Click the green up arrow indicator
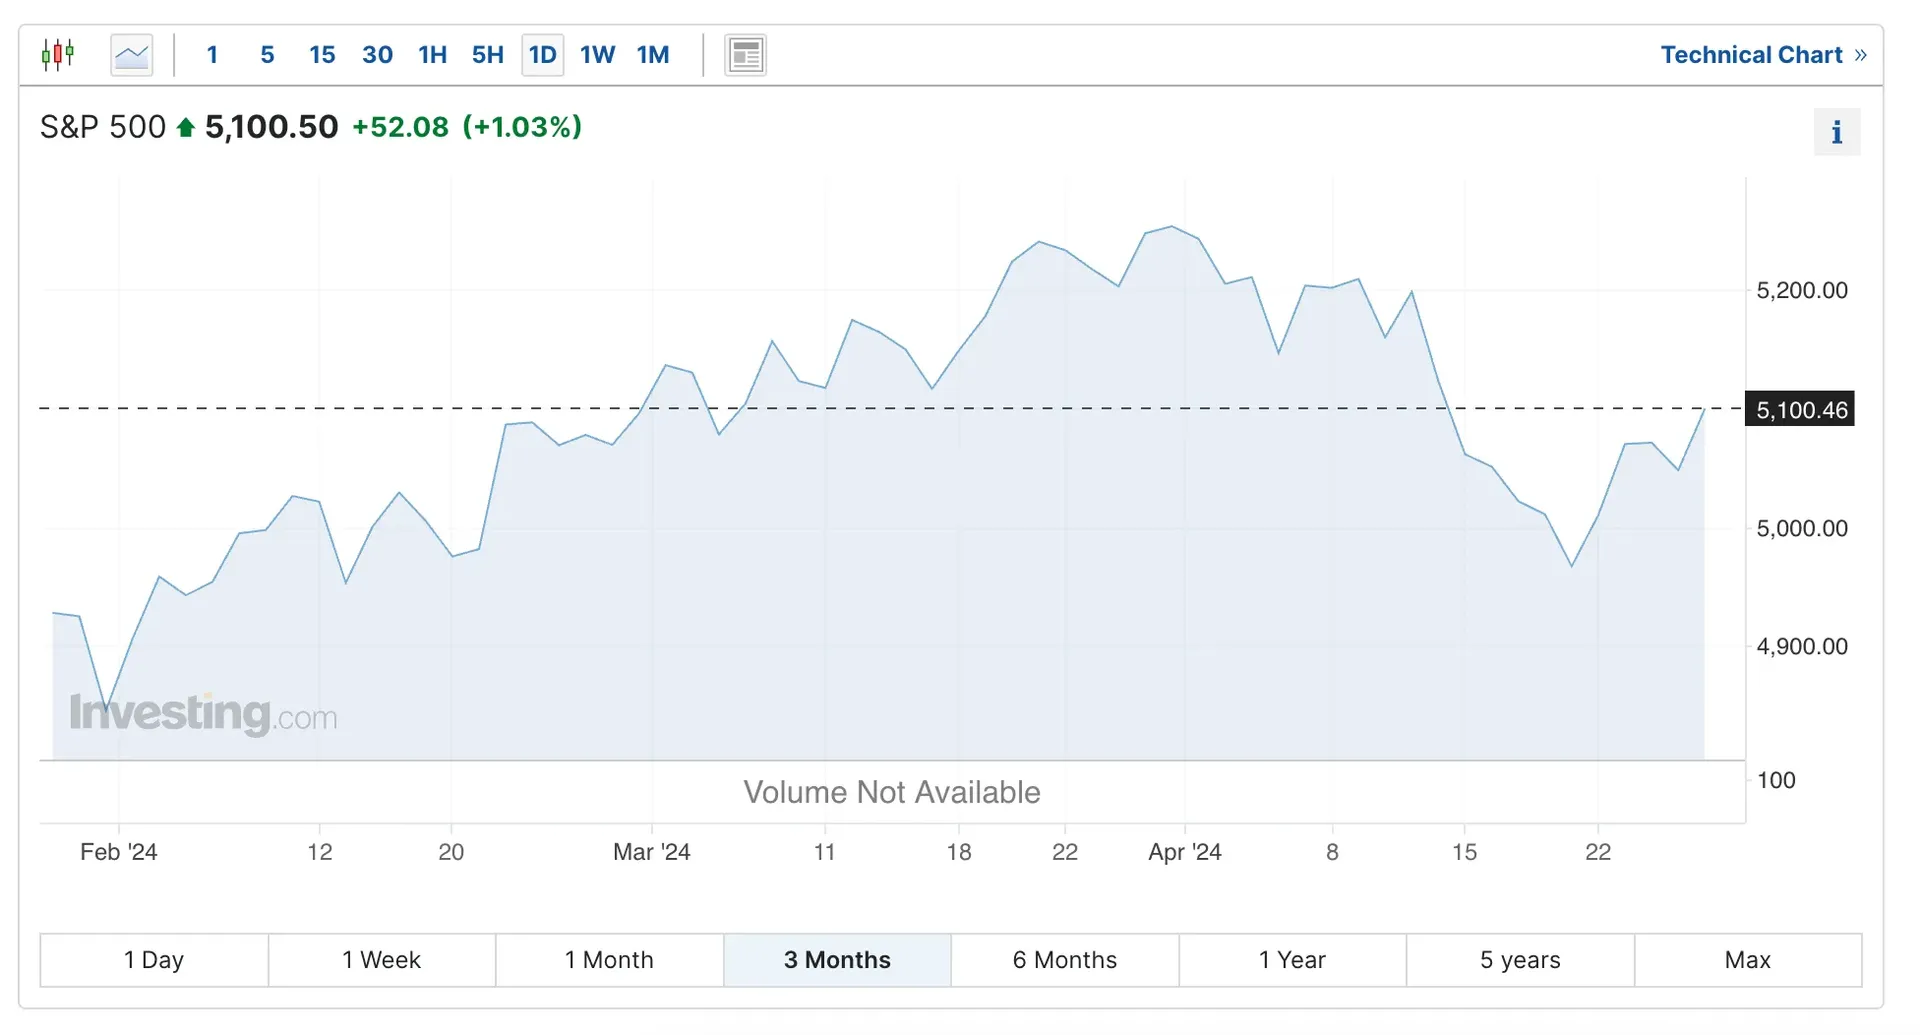 185,127
